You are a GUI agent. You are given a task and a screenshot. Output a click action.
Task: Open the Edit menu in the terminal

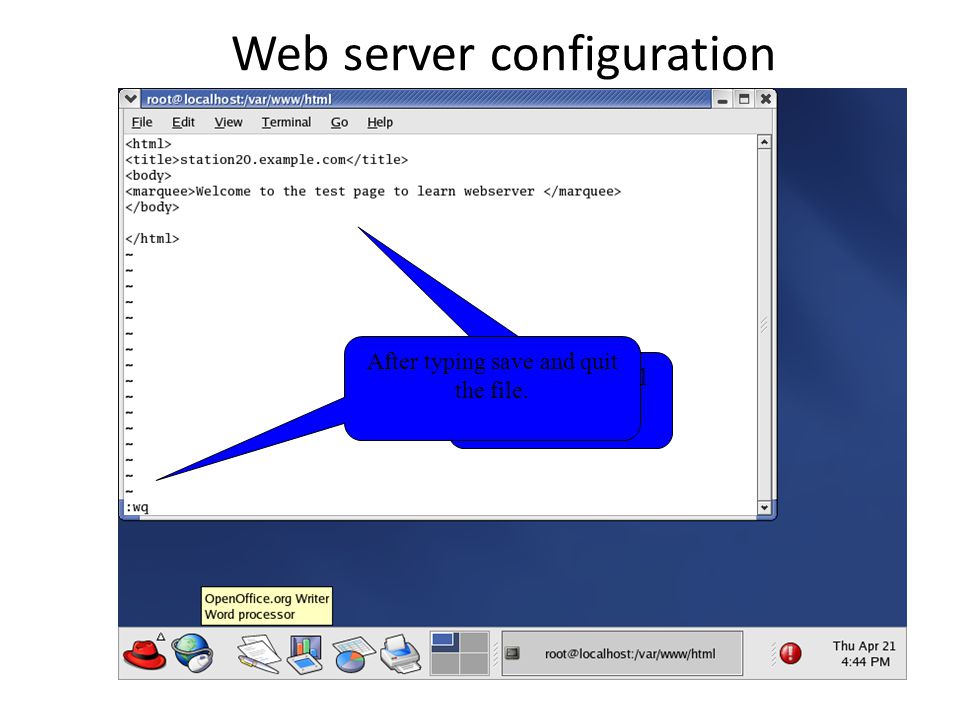[x=183, y=122]
